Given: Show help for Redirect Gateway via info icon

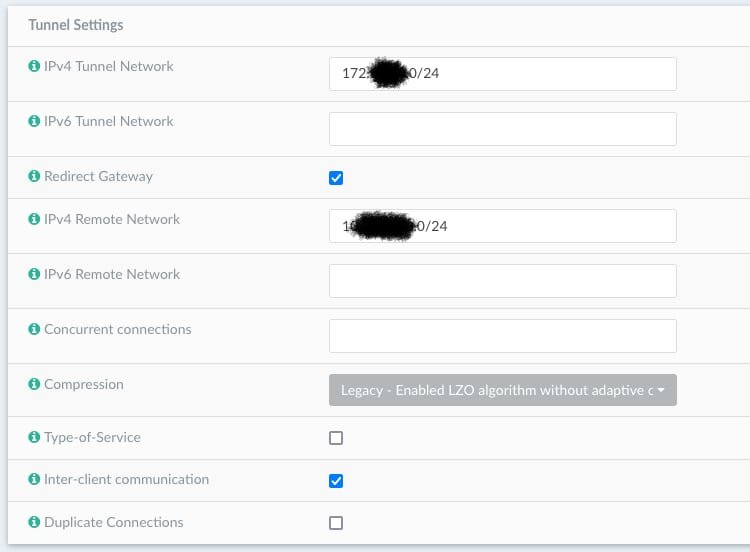Looking at the screenshot, I should [35, 177].
